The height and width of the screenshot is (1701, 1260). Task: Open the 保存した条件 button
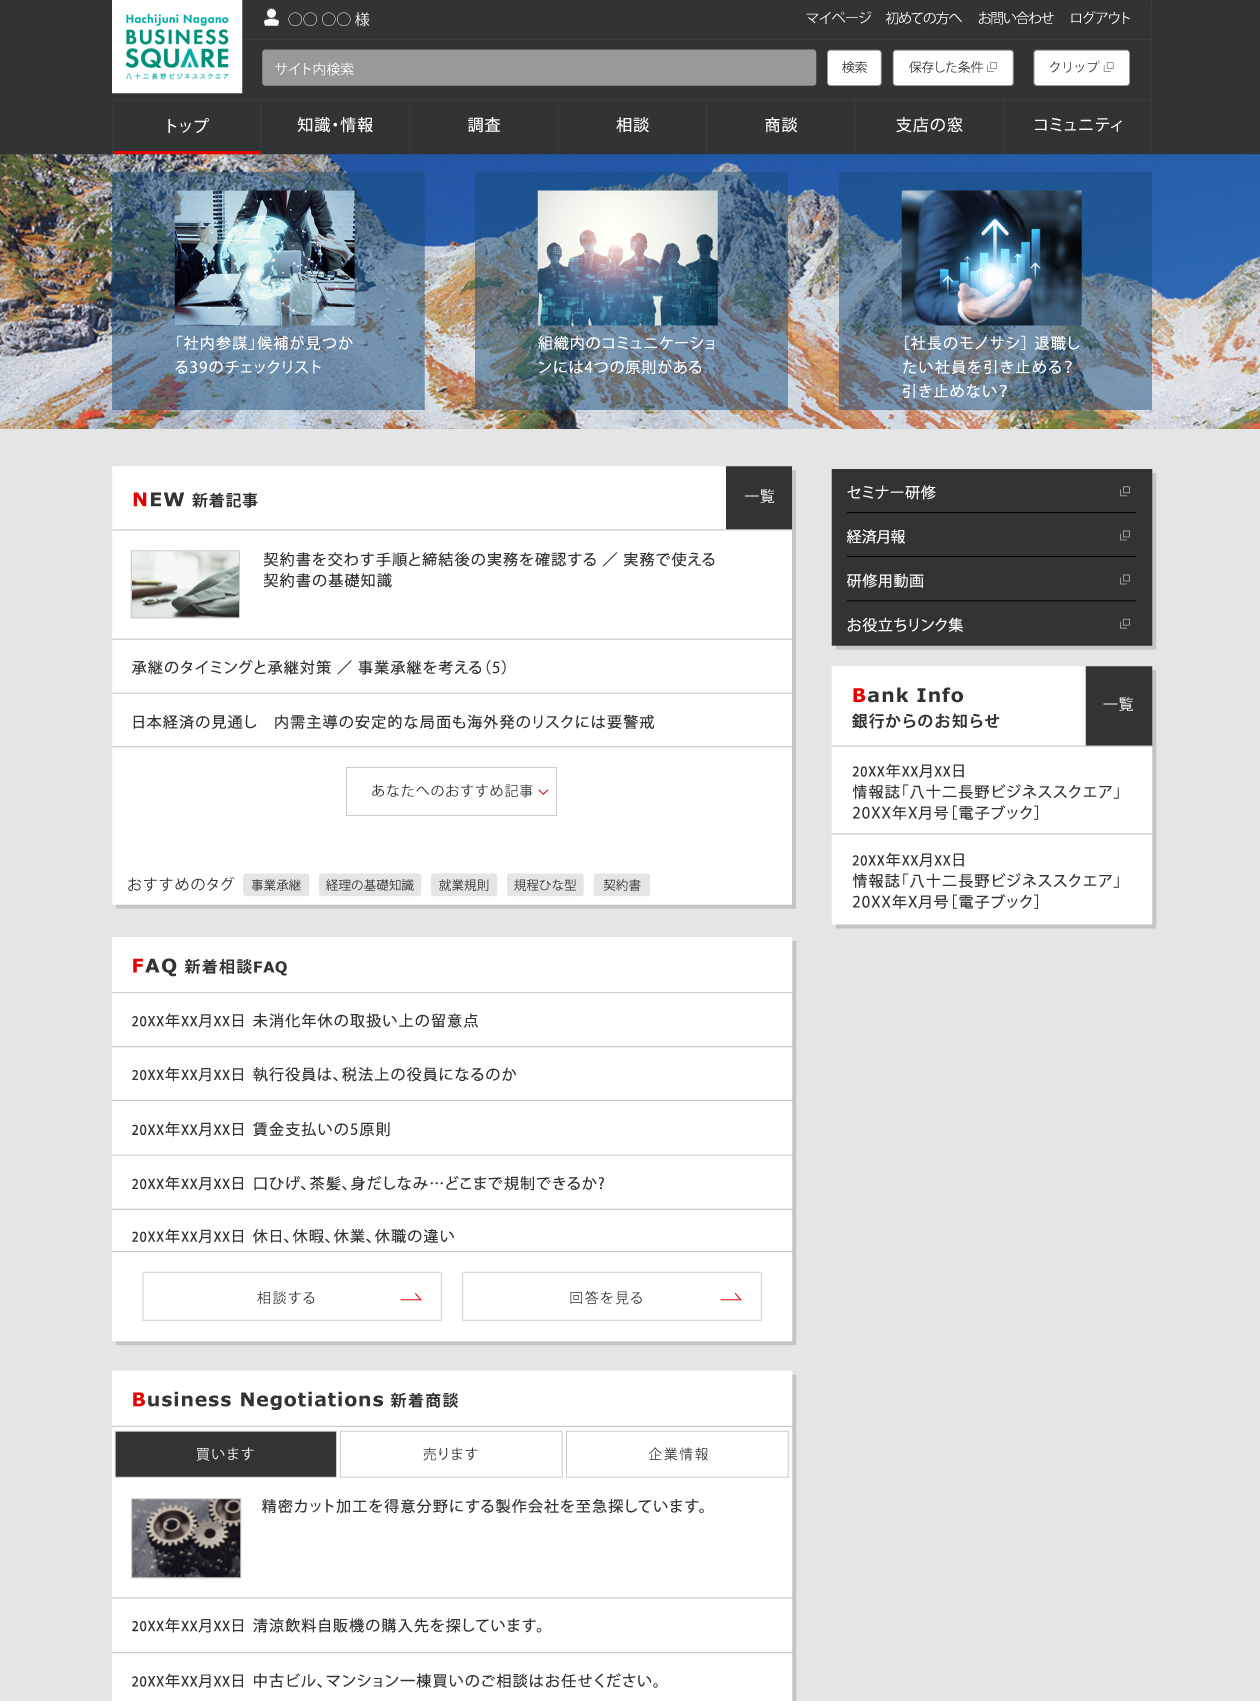click(x=952, y=68)
